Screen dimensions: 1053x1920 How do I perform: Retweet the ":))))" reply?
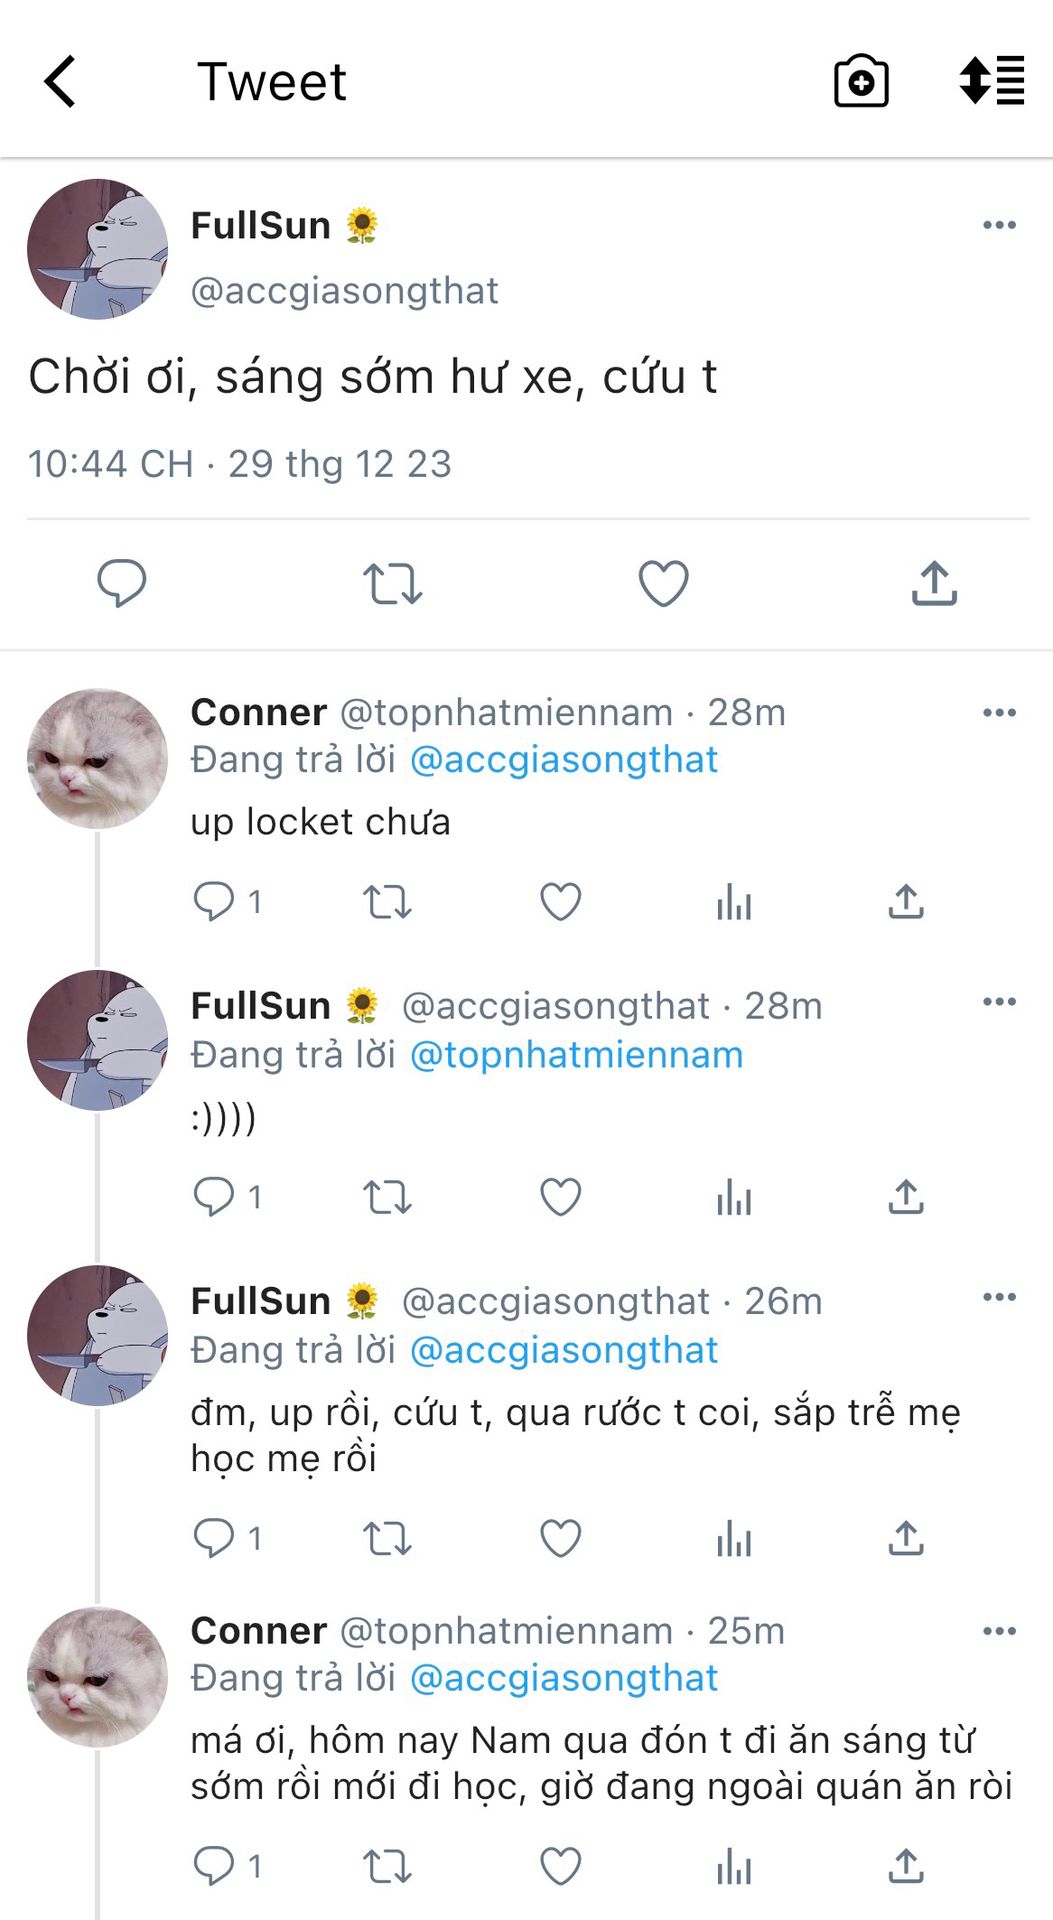tap(387, 1197)
